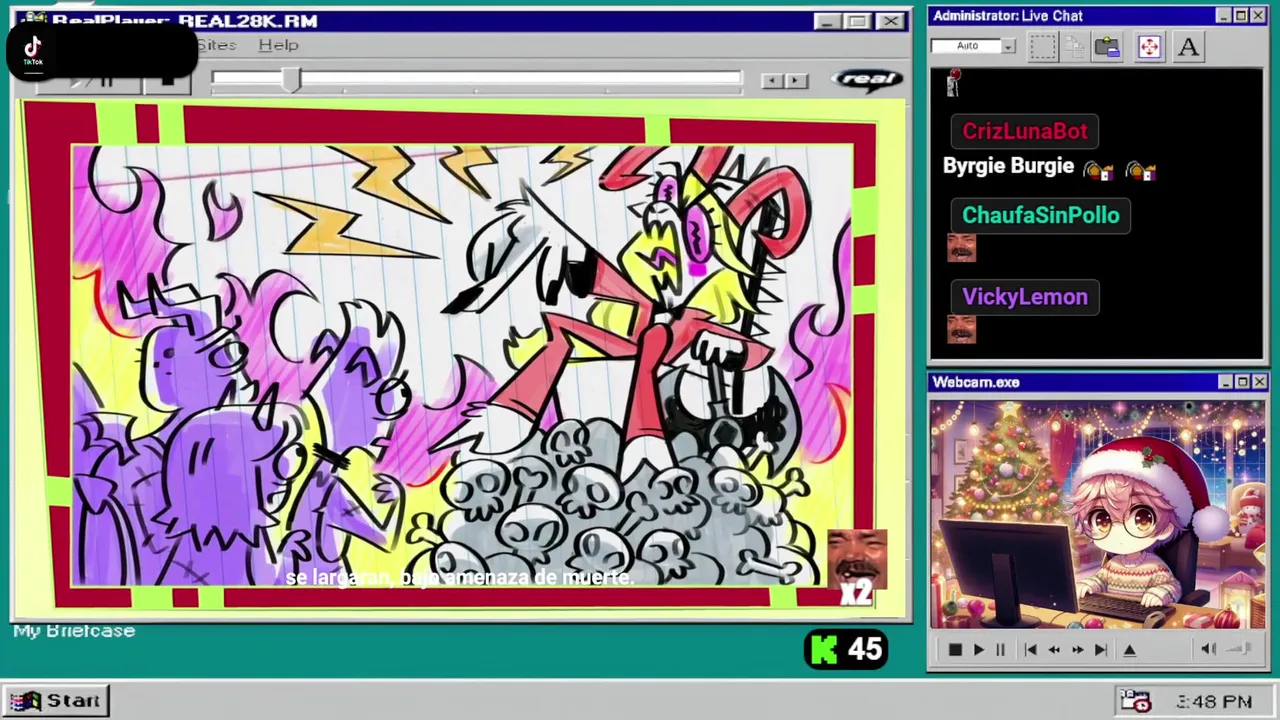Click the 3:48 PM taskbar clock
Viewport: 1280px width, 720px height.
(x=1214, y=702)
